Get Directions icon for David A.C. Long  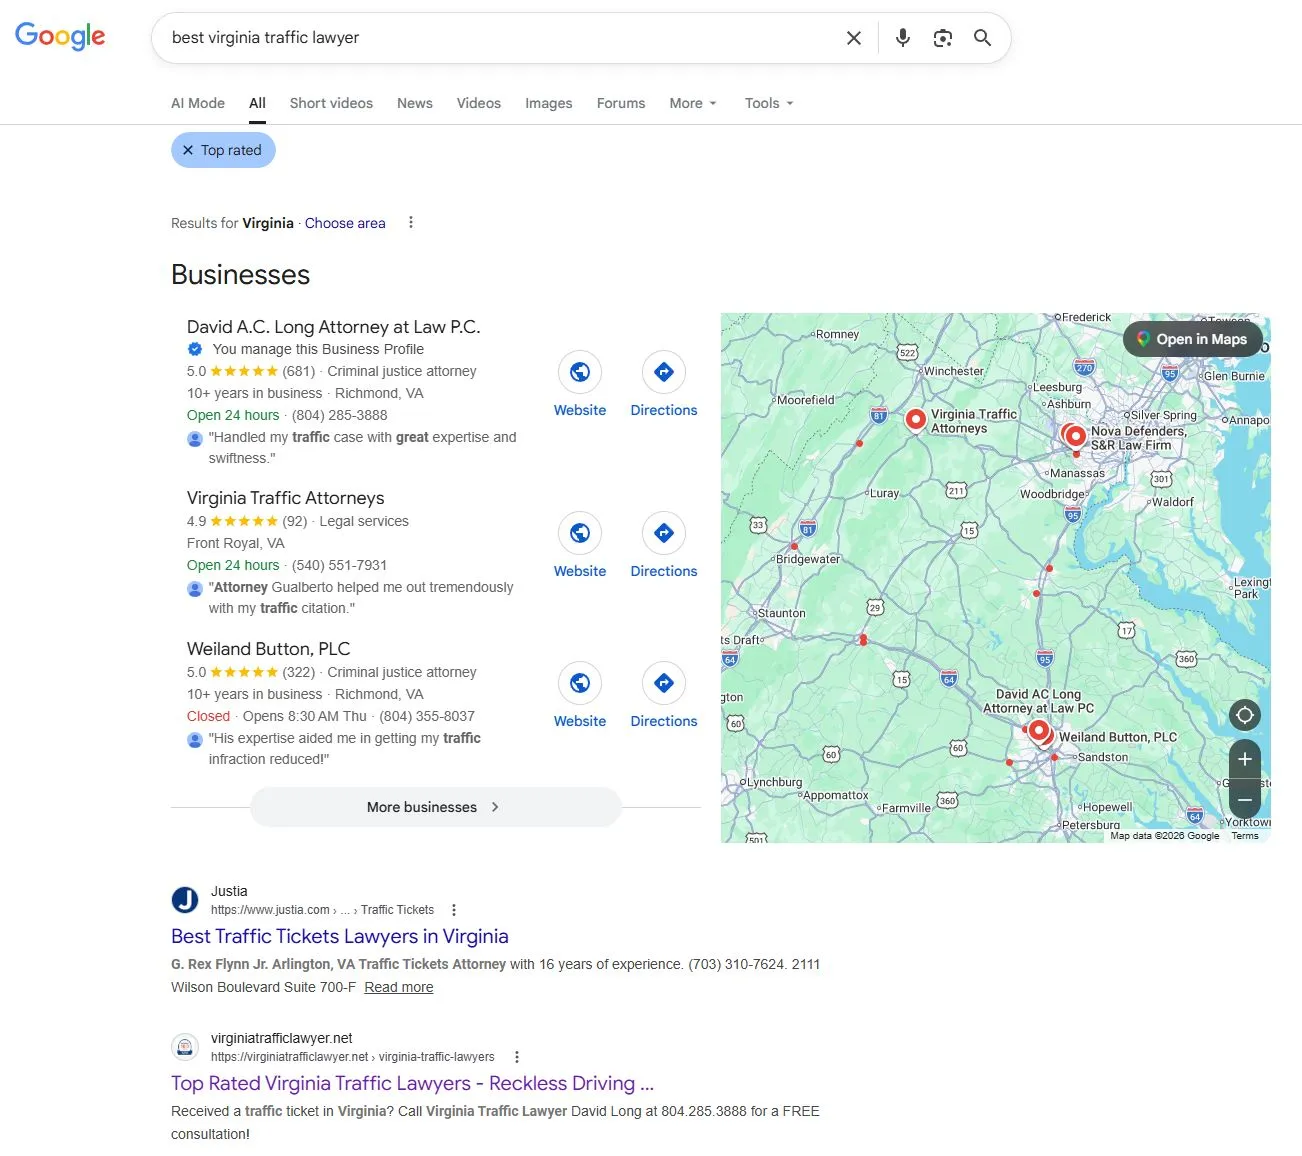[x=664, y=372]
